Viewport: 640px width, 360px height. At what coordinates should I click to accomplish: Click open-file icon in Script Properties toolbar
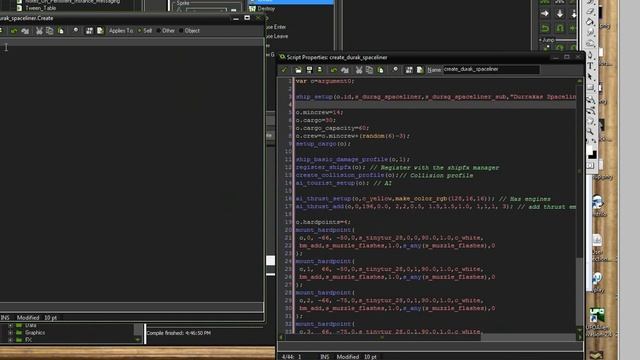298,70
